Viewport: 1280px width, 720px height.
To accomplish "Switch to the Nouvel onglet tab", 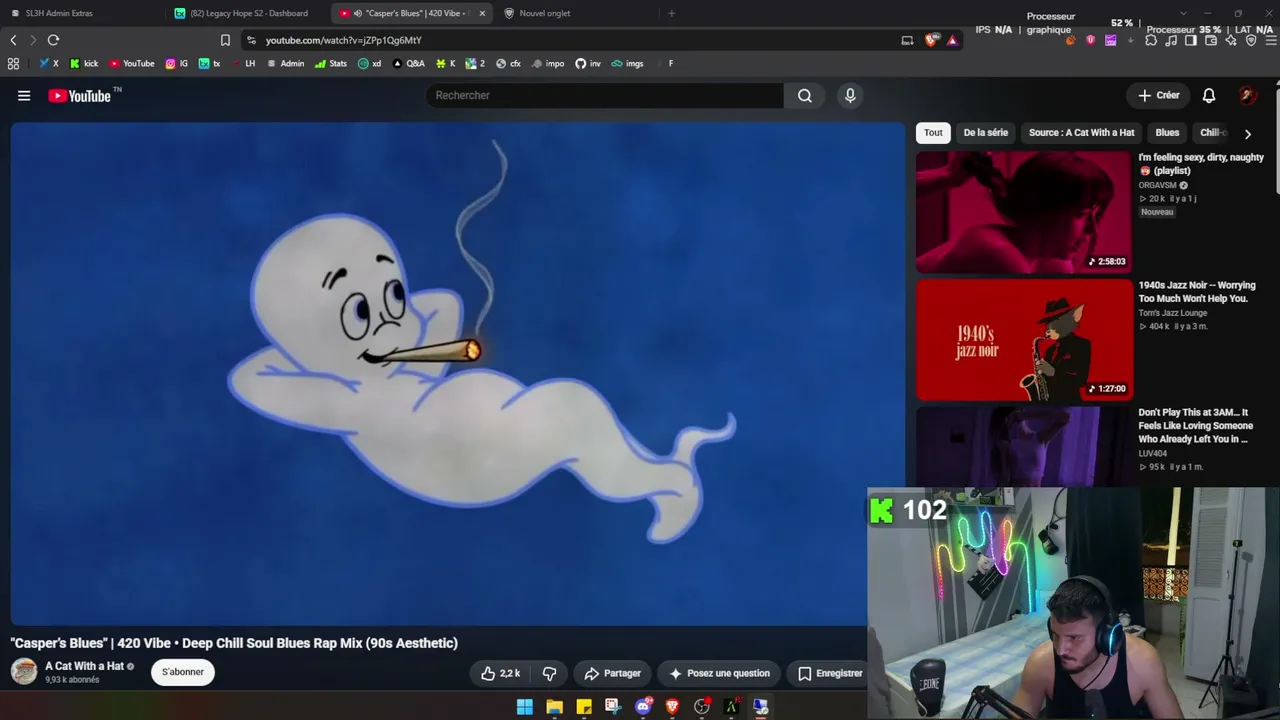I will [576, 13].
